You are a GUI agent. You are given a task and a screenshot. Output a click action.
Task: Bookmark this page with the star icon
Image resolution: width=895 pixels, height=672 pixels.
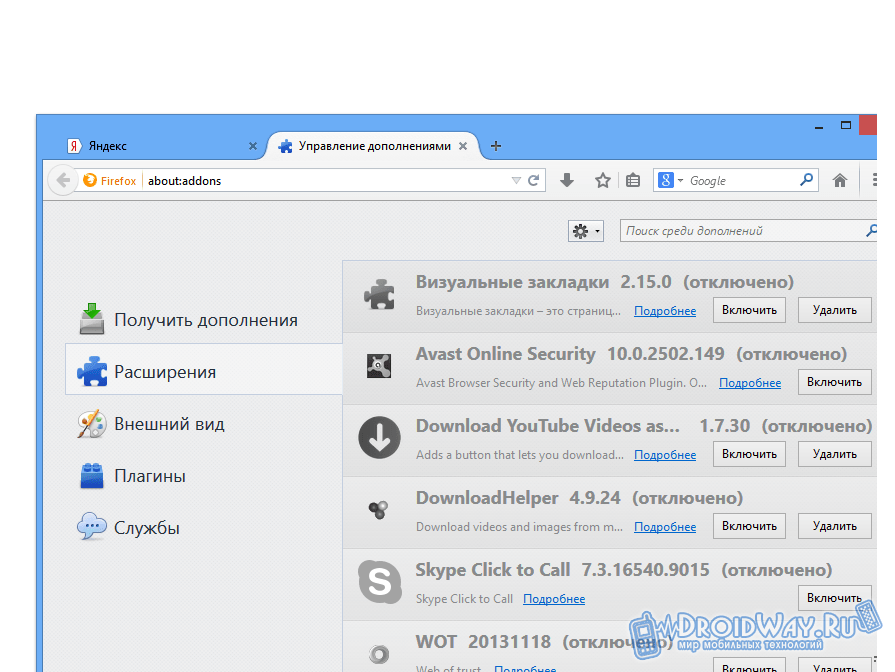[603, 180]
